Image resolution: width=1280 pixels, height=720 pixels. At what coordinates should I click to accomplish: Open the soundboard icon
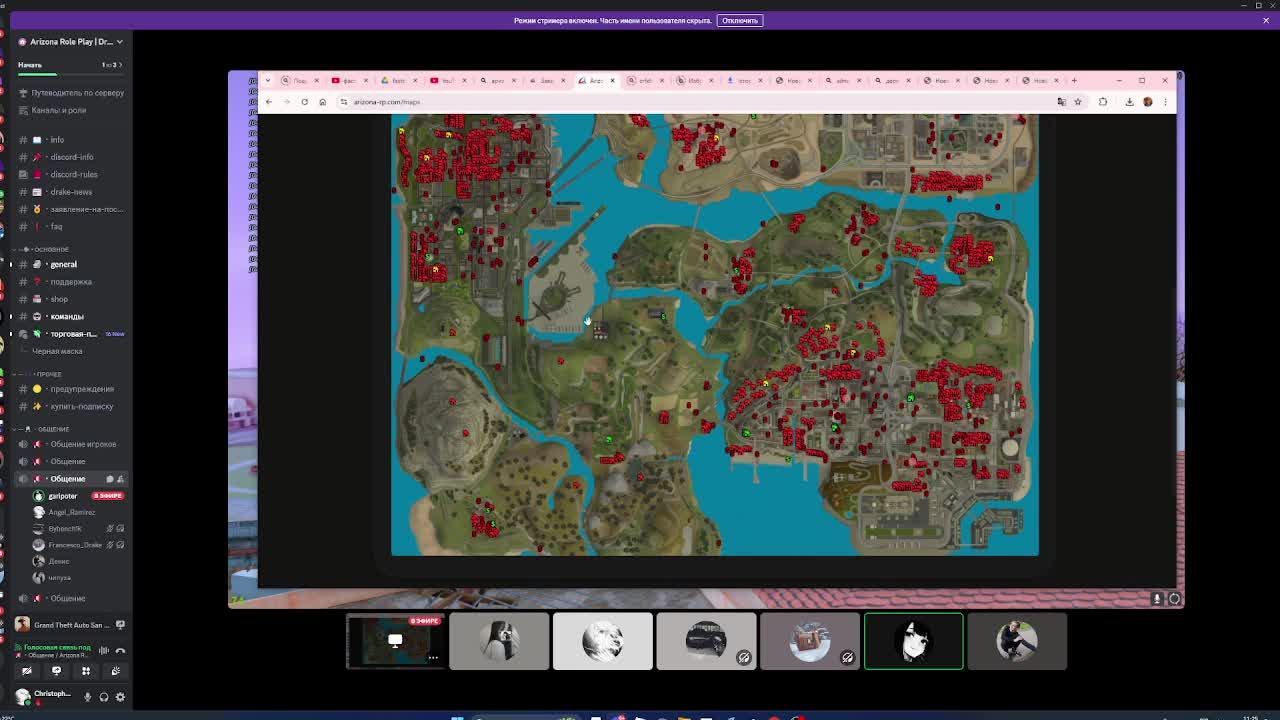click(x=115, y=671)
